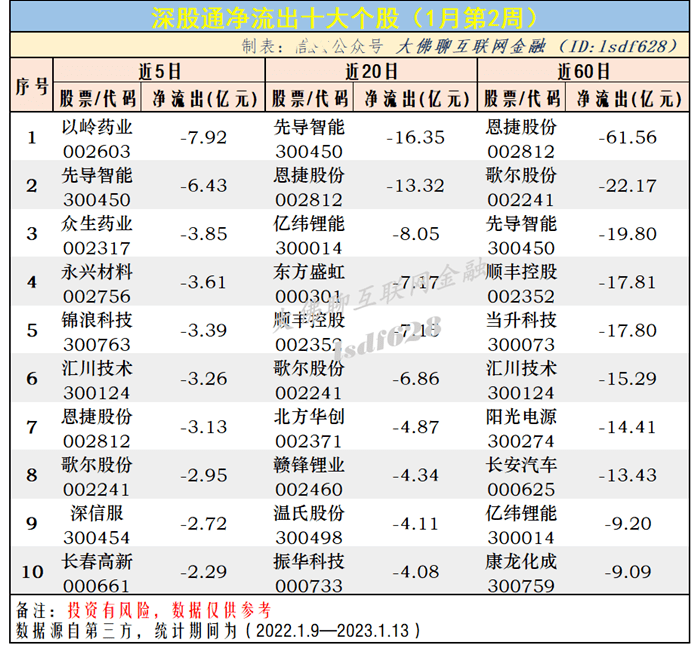
Task: Click the -16.35 value in 近20日
Action: pos(416,137)
